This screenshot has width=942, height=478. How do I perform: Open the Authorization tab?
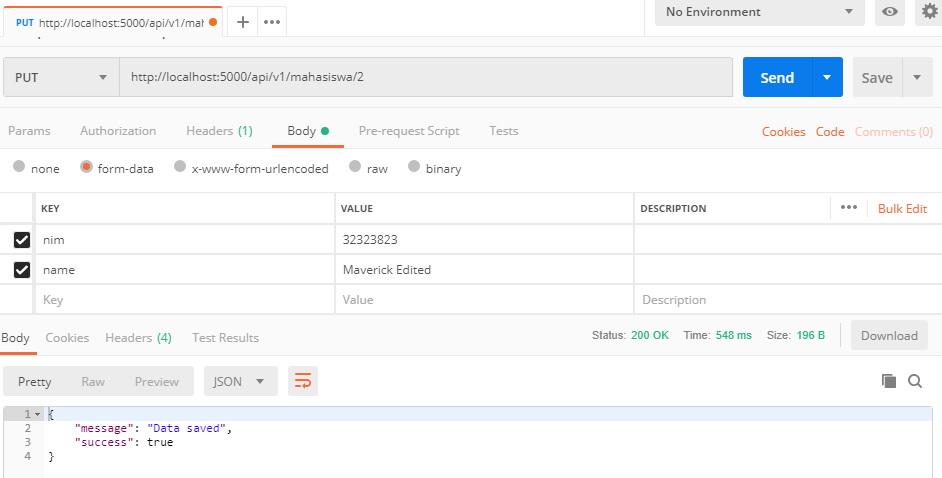tap(118, 131)
